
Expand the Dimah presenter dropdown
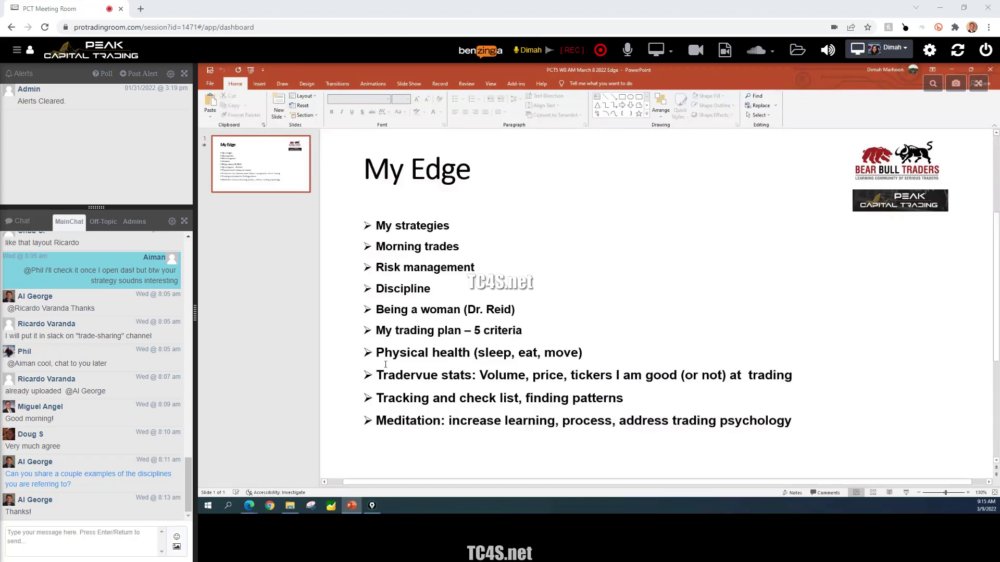point(879,48)
